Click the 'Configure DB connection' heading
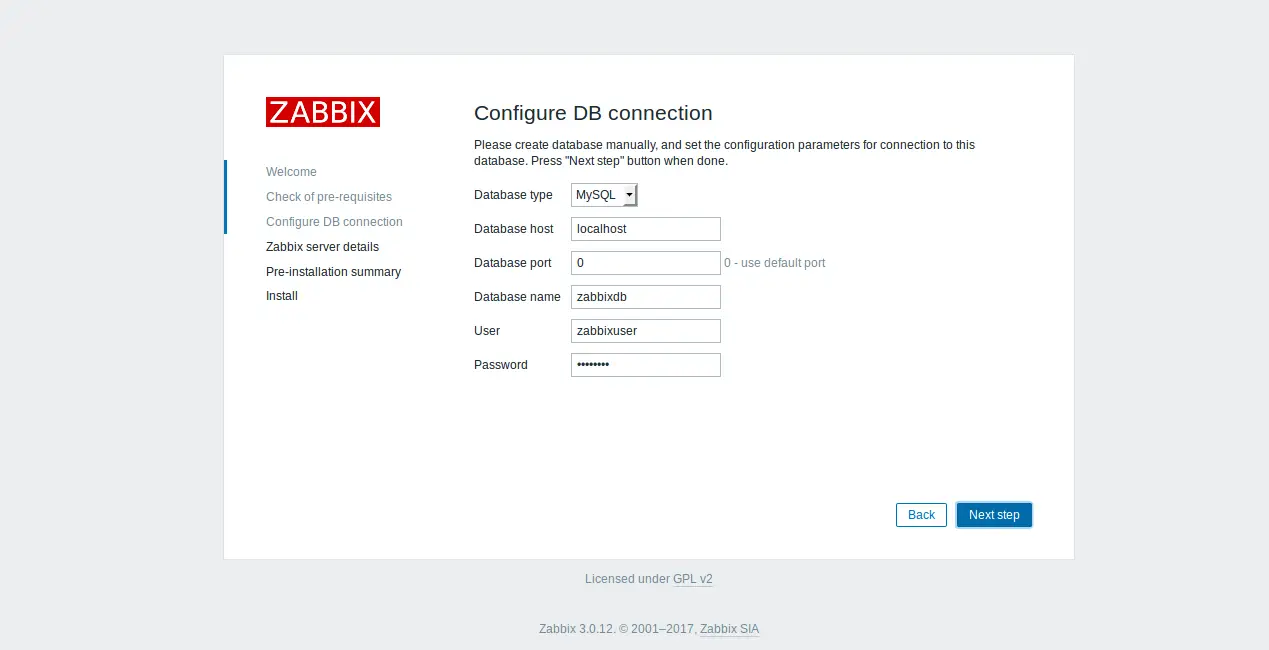Viewport: 1269px width, 650px height. pos(593,113)
